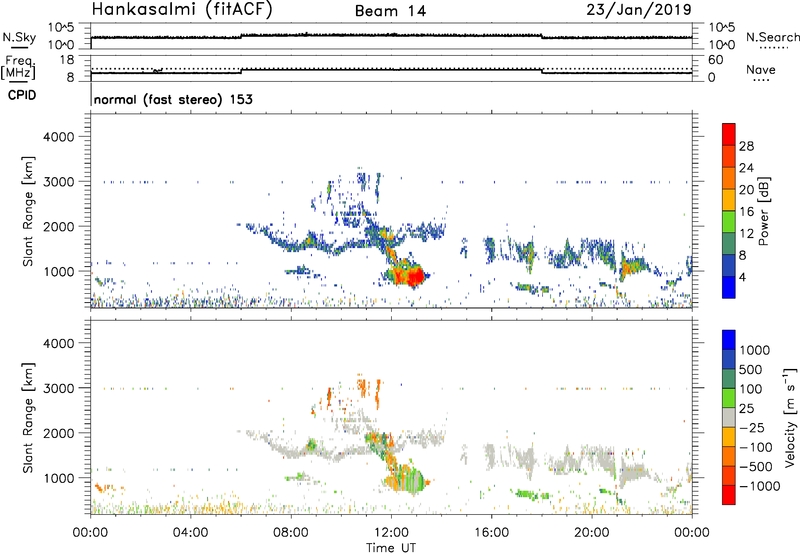The width and height of the screenshot is (800, 554).
Task: Click the "100" value on velocity colorbar
Action: [x=751, y=389]
